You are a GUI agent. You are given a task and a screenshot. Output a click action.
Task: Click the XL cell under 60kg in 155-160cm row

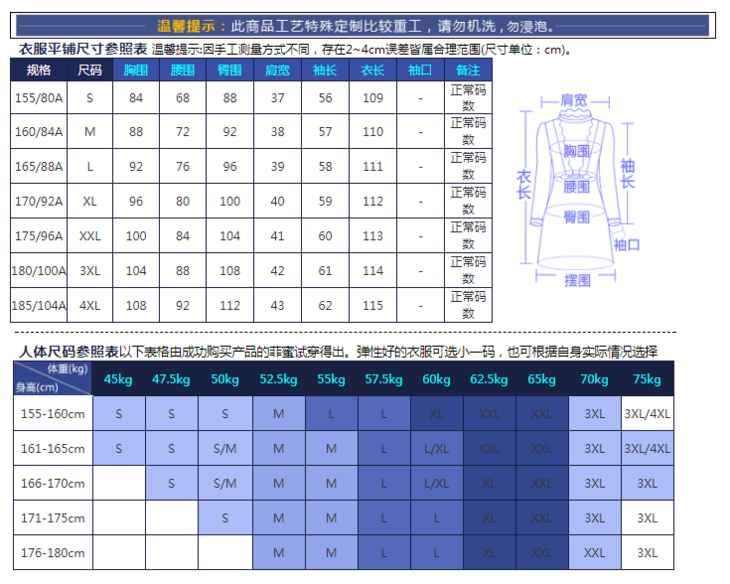[436, 414]
